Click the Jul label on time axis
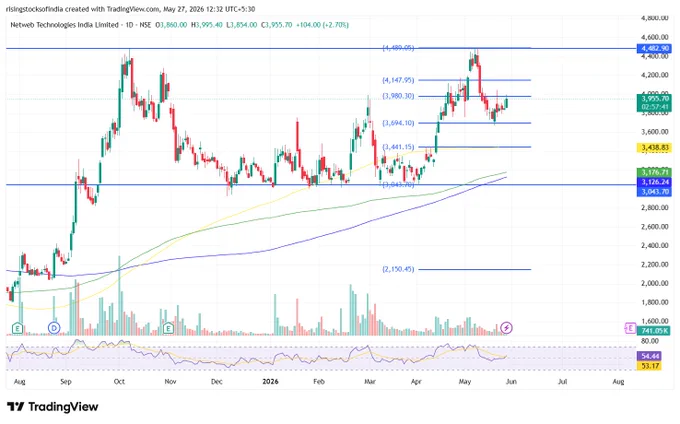Image resolution: width=680 pixels, height=424 pixels. pos(562,382)
